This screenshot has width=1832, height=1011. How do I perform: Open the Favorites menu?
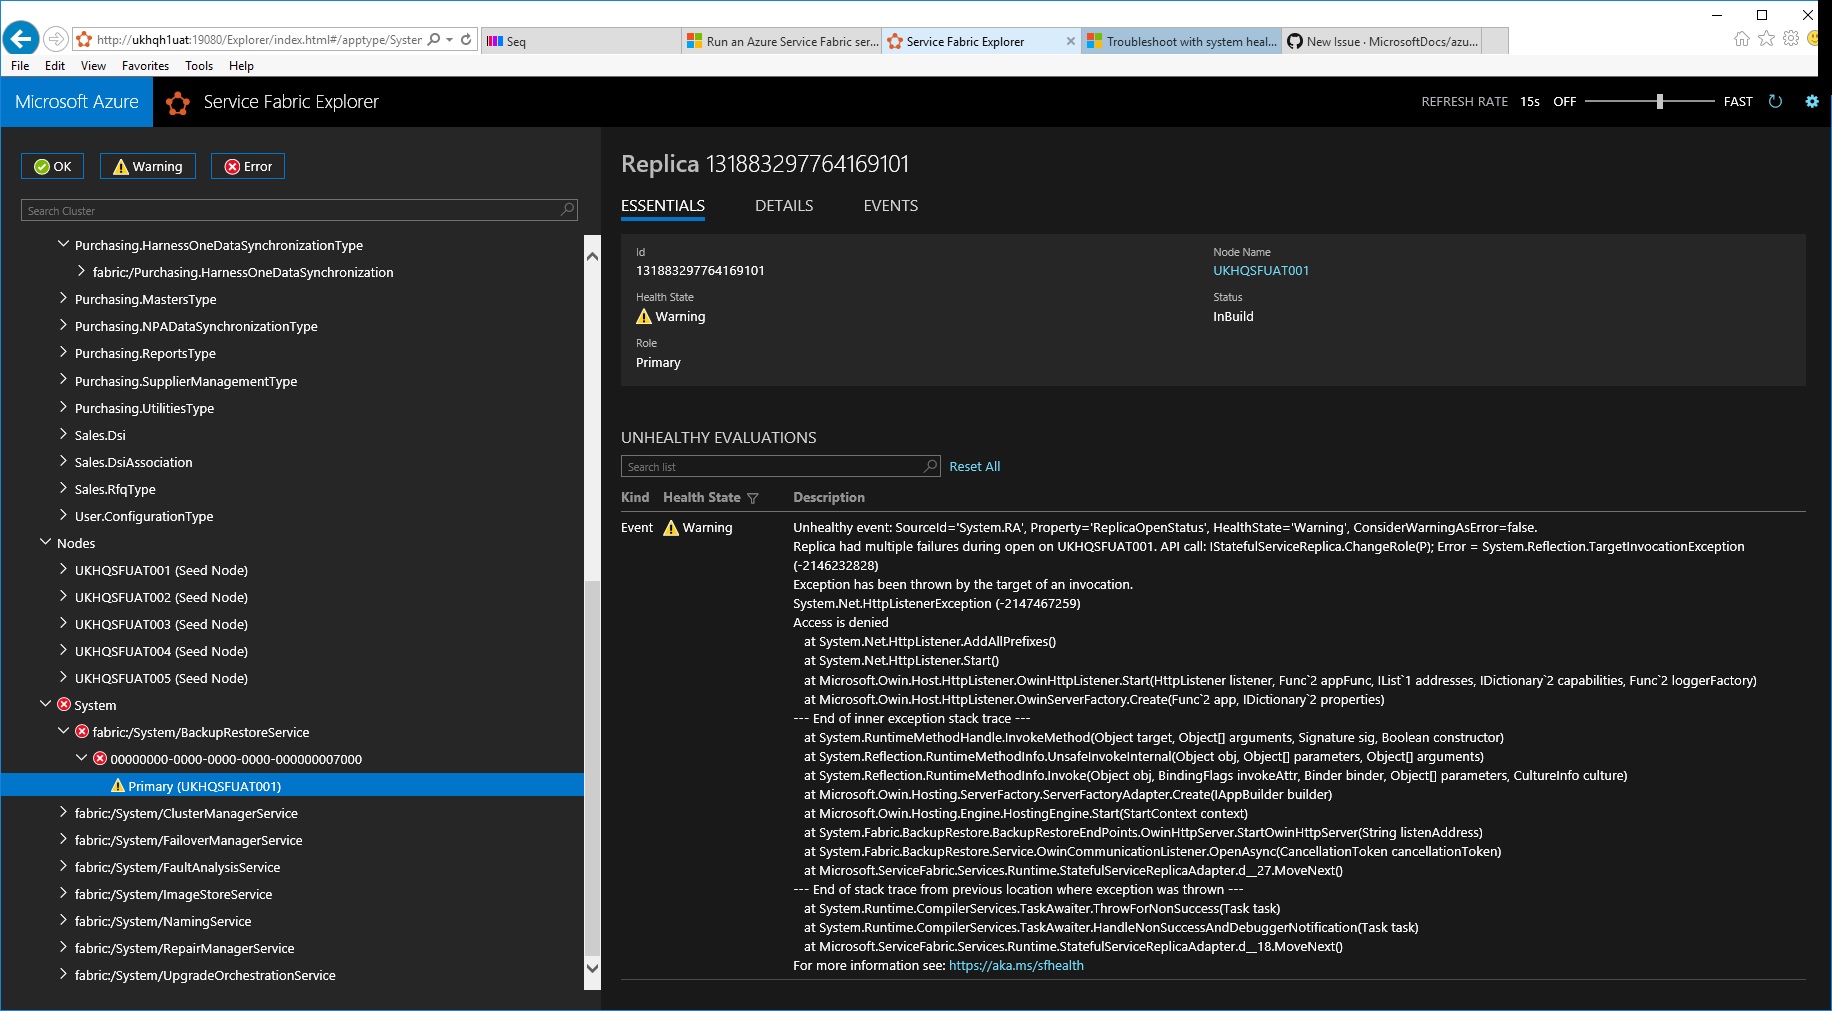tap(145, 66)
